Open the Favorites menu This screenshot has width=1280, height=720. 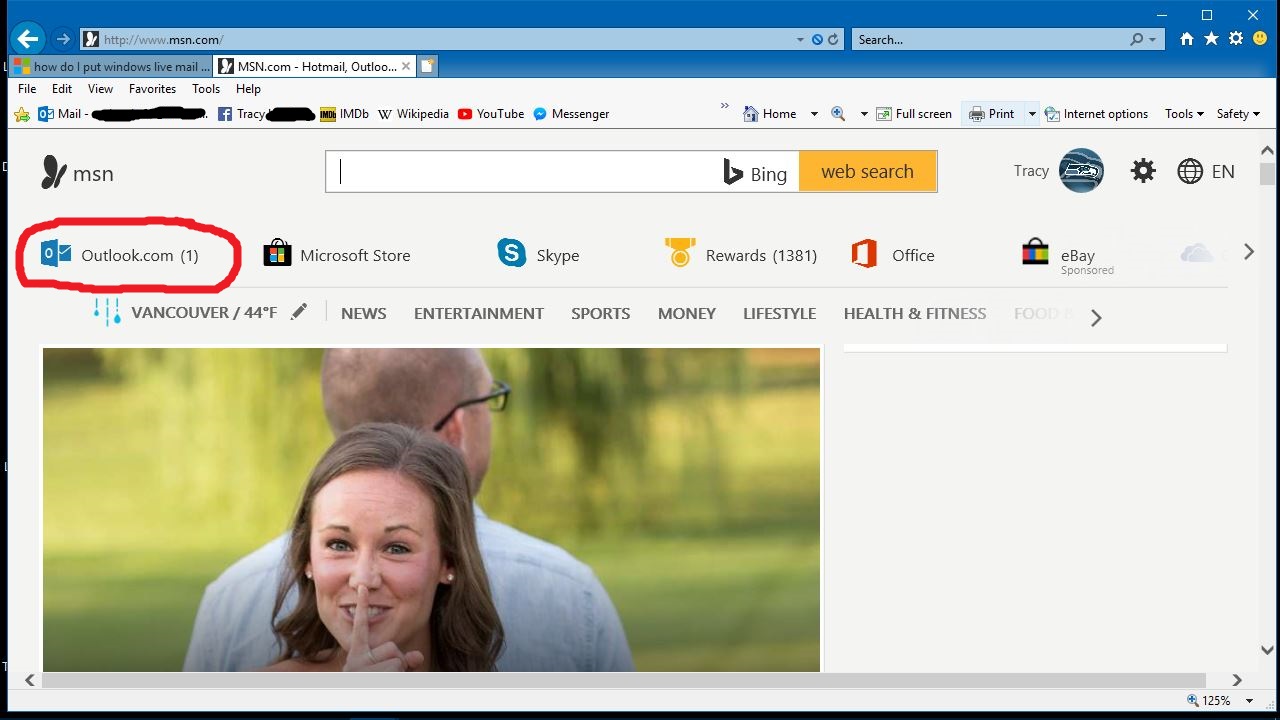[152, 89]
